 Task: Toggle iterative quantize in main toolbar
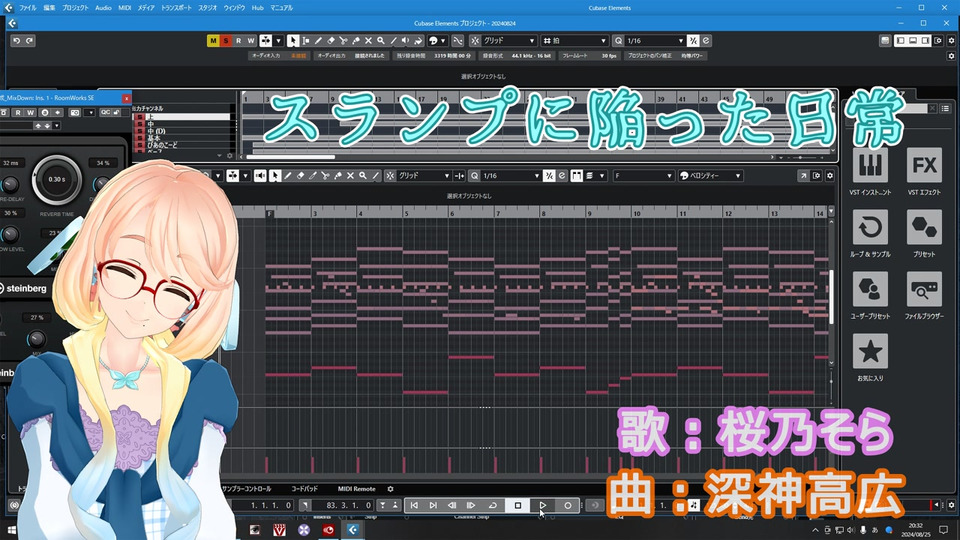point(692,40)
